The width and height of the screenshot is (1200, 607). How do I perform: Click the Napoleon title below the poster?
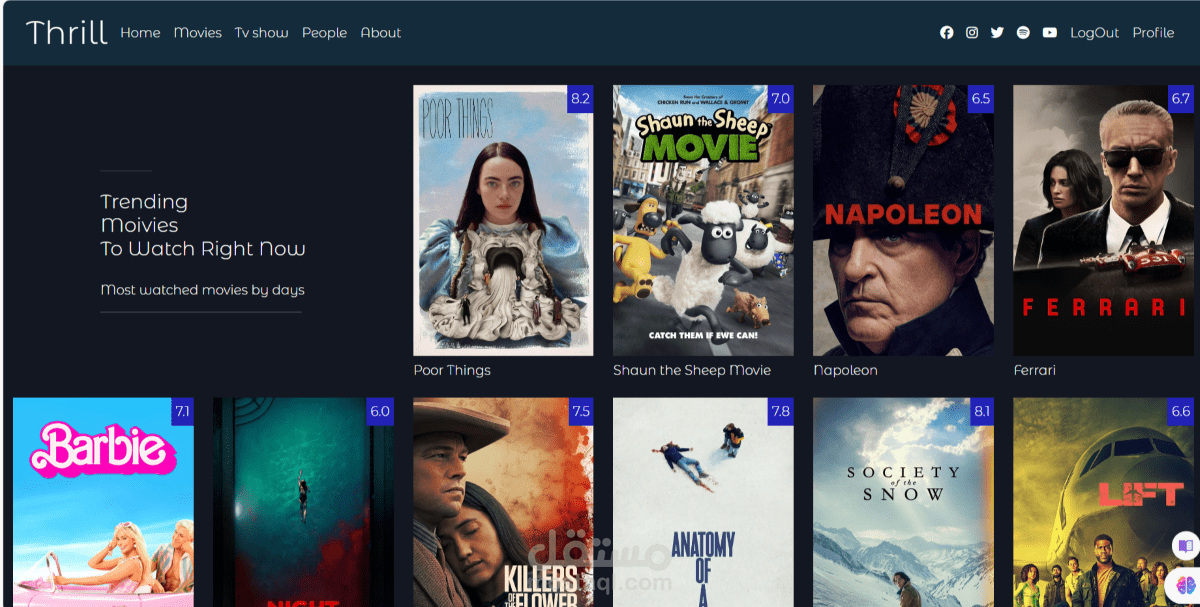pos(845,370)
